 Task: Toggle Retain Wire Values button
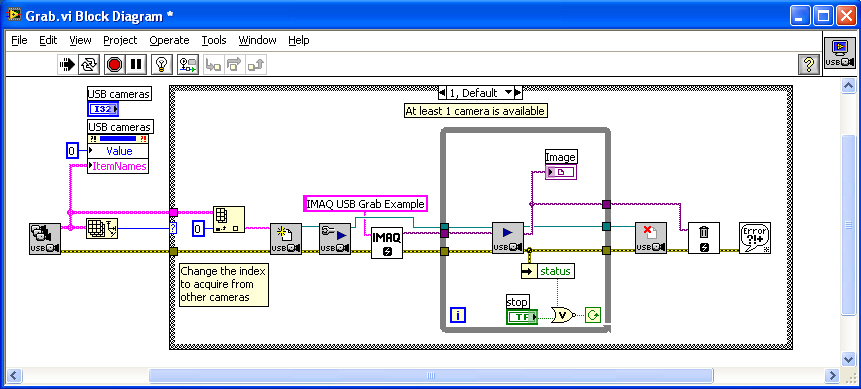pyautogui.click(x=189, y=64)
